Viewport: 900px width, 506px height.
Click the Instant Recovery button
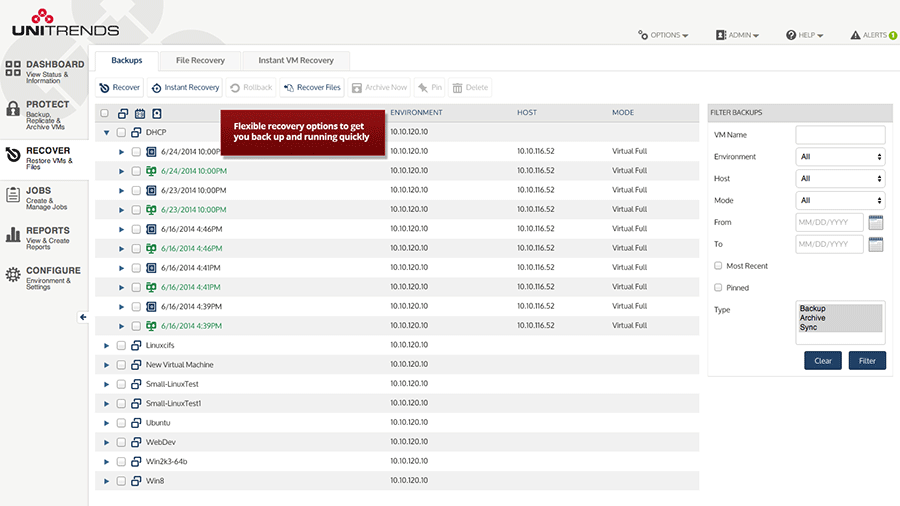click(x=185, y=88)
